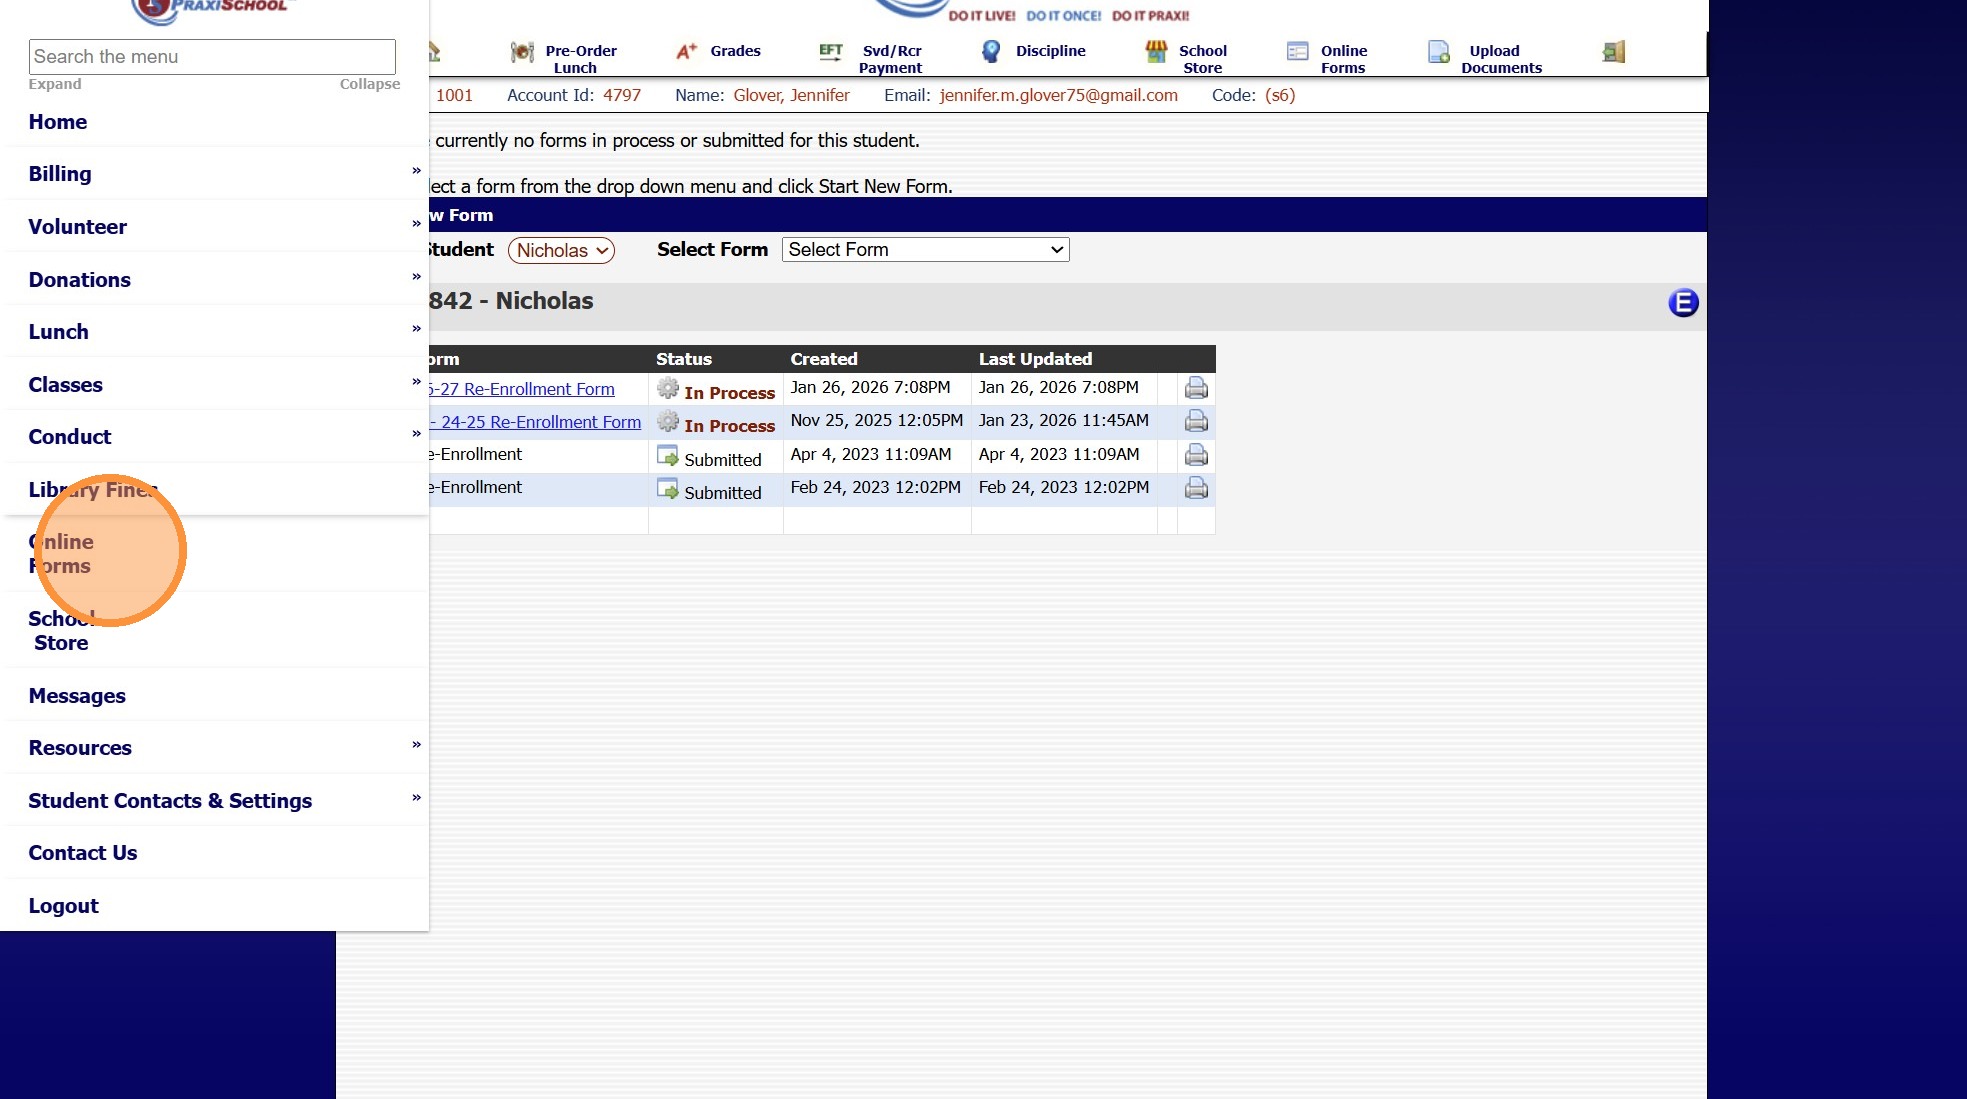Select Logout in the side menu

tap(63, 905)
